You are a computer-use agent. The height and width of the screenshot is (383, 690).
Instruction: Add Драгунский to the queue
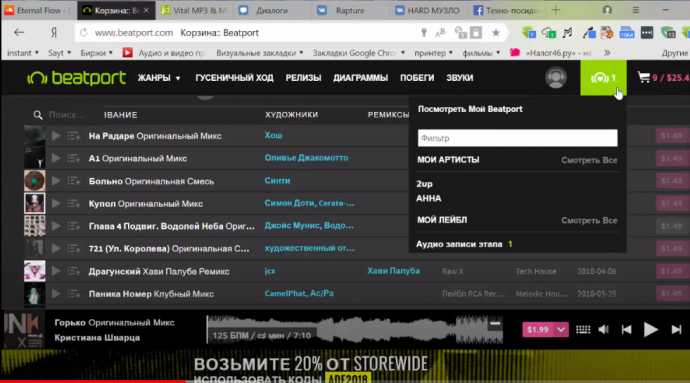coord(73,271)
